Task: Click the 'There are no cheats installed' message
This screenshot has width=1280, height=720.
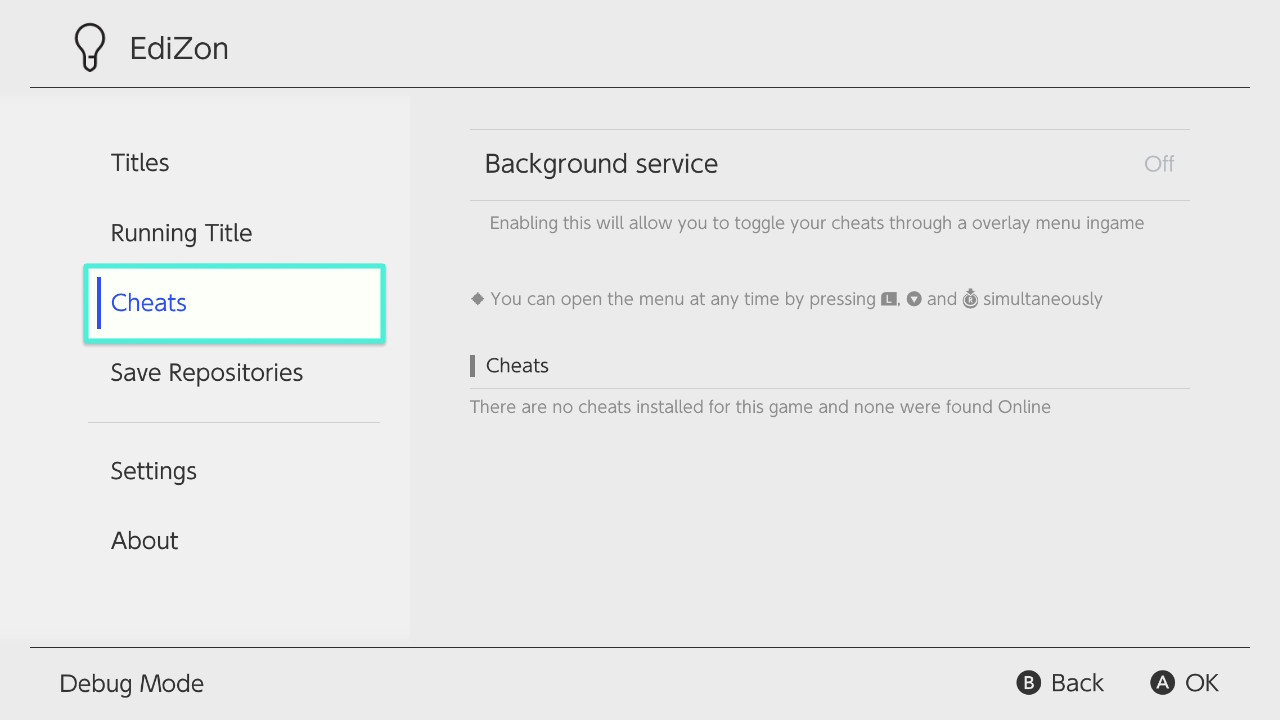Action: (760, 407)
